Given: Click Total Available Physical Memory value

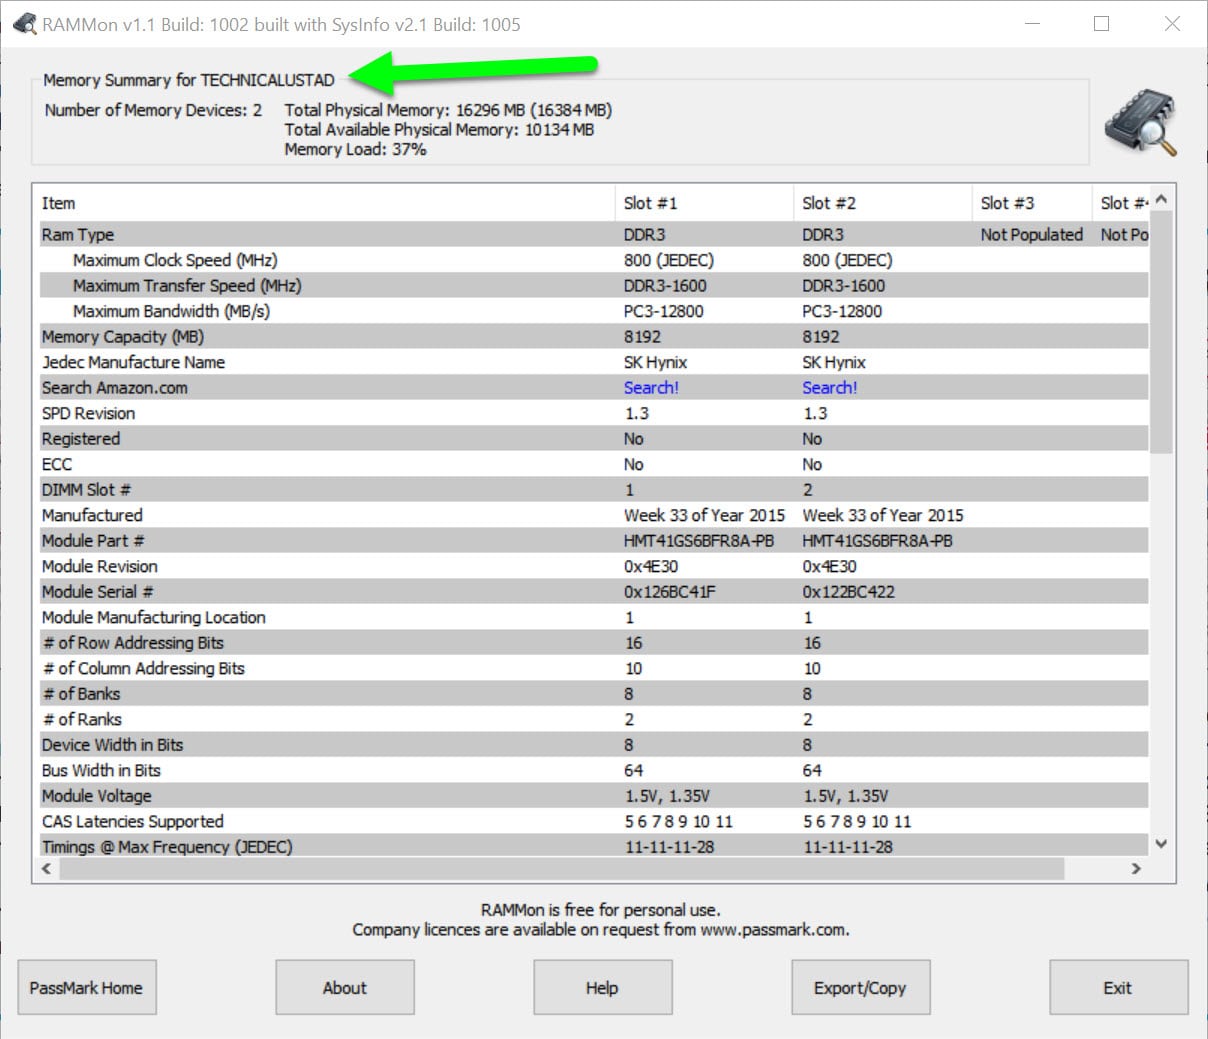Looking at the screenshot, I should [559, 130].
